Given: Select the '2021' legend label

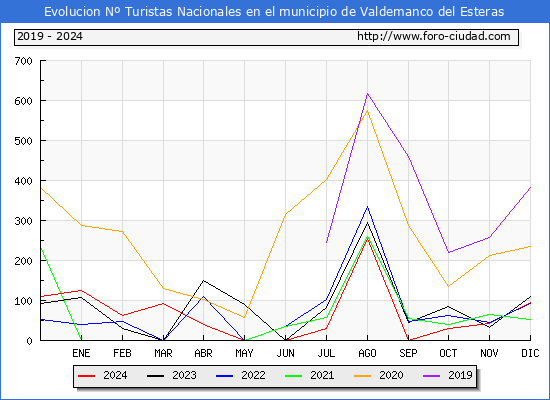Looking at the screenshot, I should point(322,375).
